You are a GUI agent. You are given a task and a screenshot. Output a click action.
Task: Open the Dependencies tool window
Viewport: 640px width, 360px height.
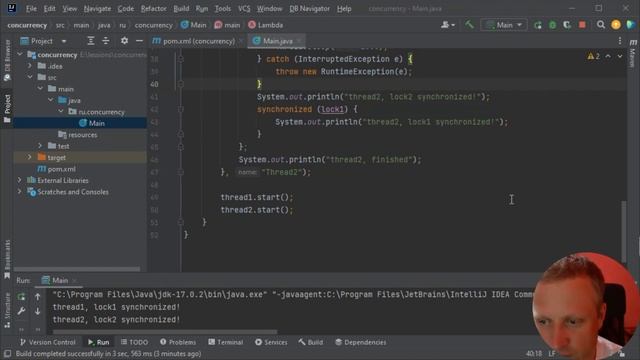(360, 342)
